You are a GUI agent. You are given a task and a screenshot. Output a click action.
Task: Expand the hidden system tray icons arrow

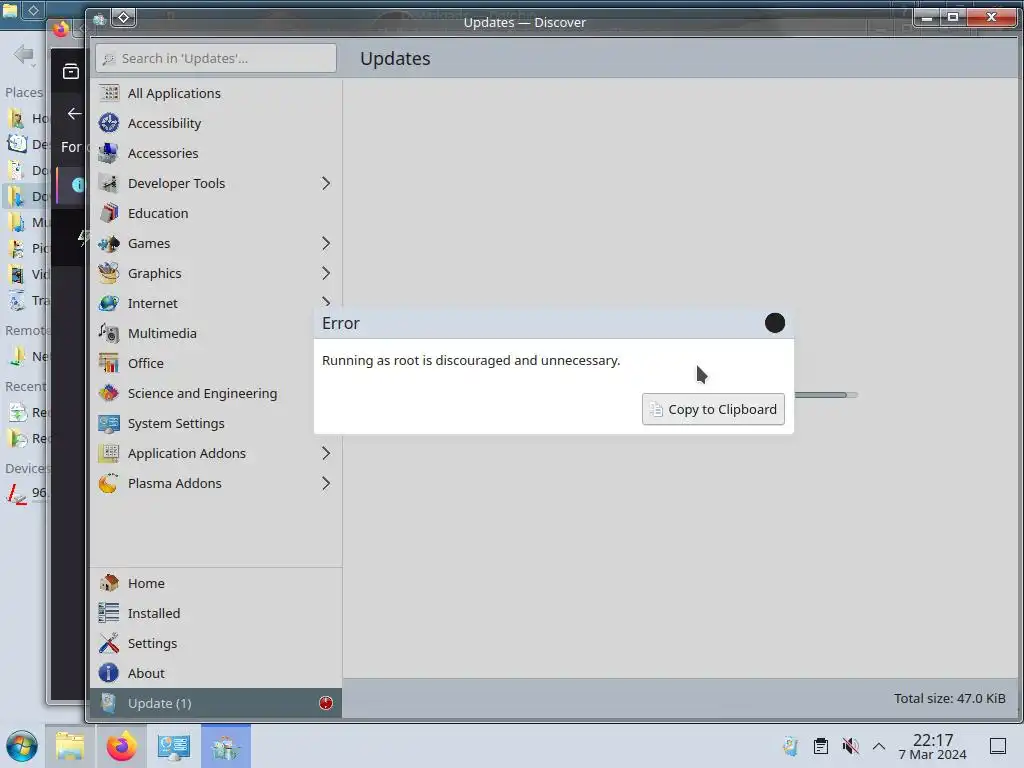click(x=879, y=746)
